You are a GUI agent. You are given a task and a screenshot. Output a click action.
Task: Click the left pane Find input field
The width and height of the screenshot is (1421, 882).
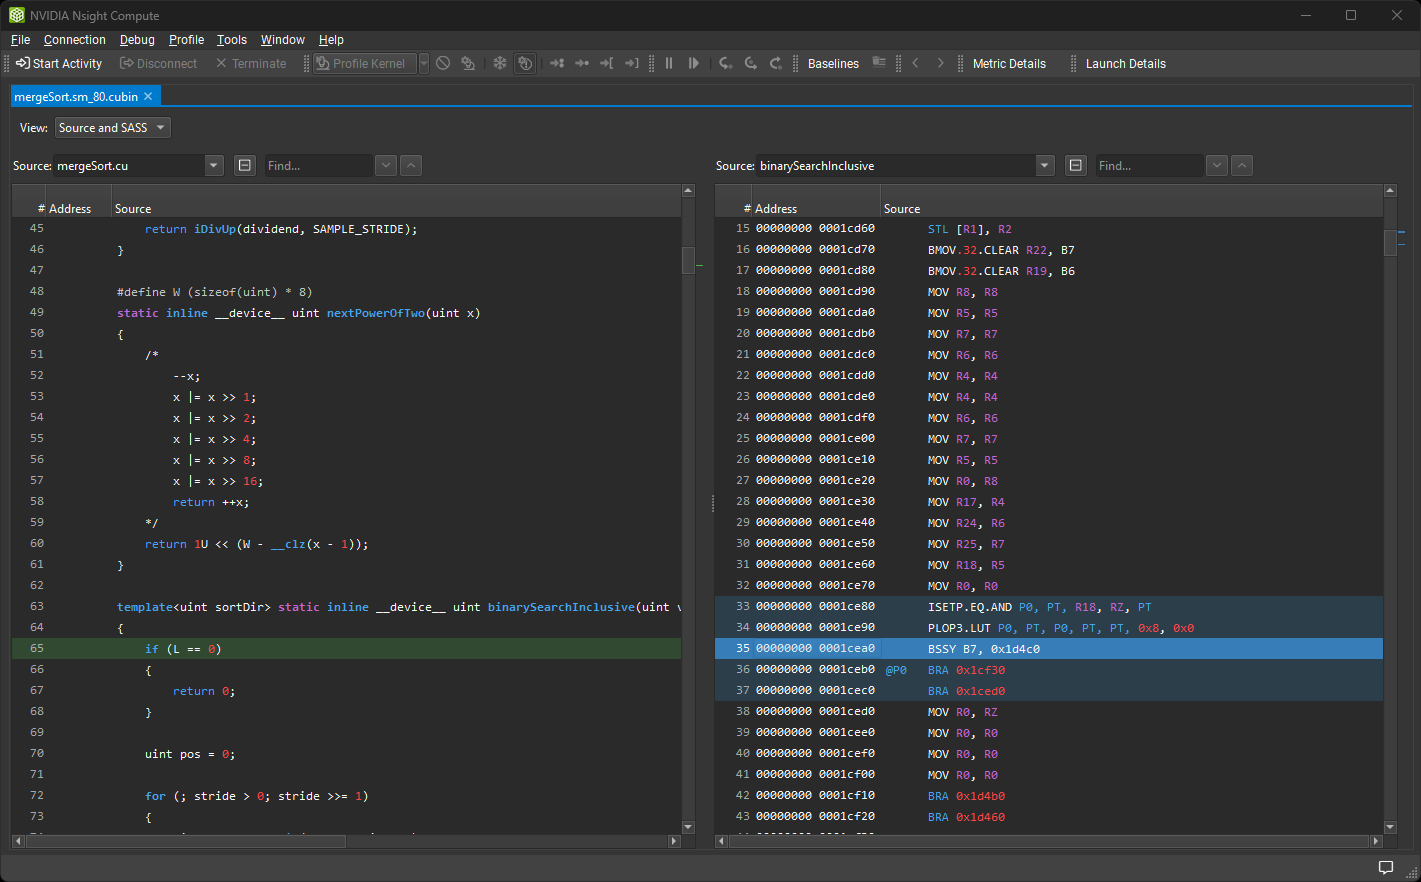pyautogui.click(x=317, y=166)
